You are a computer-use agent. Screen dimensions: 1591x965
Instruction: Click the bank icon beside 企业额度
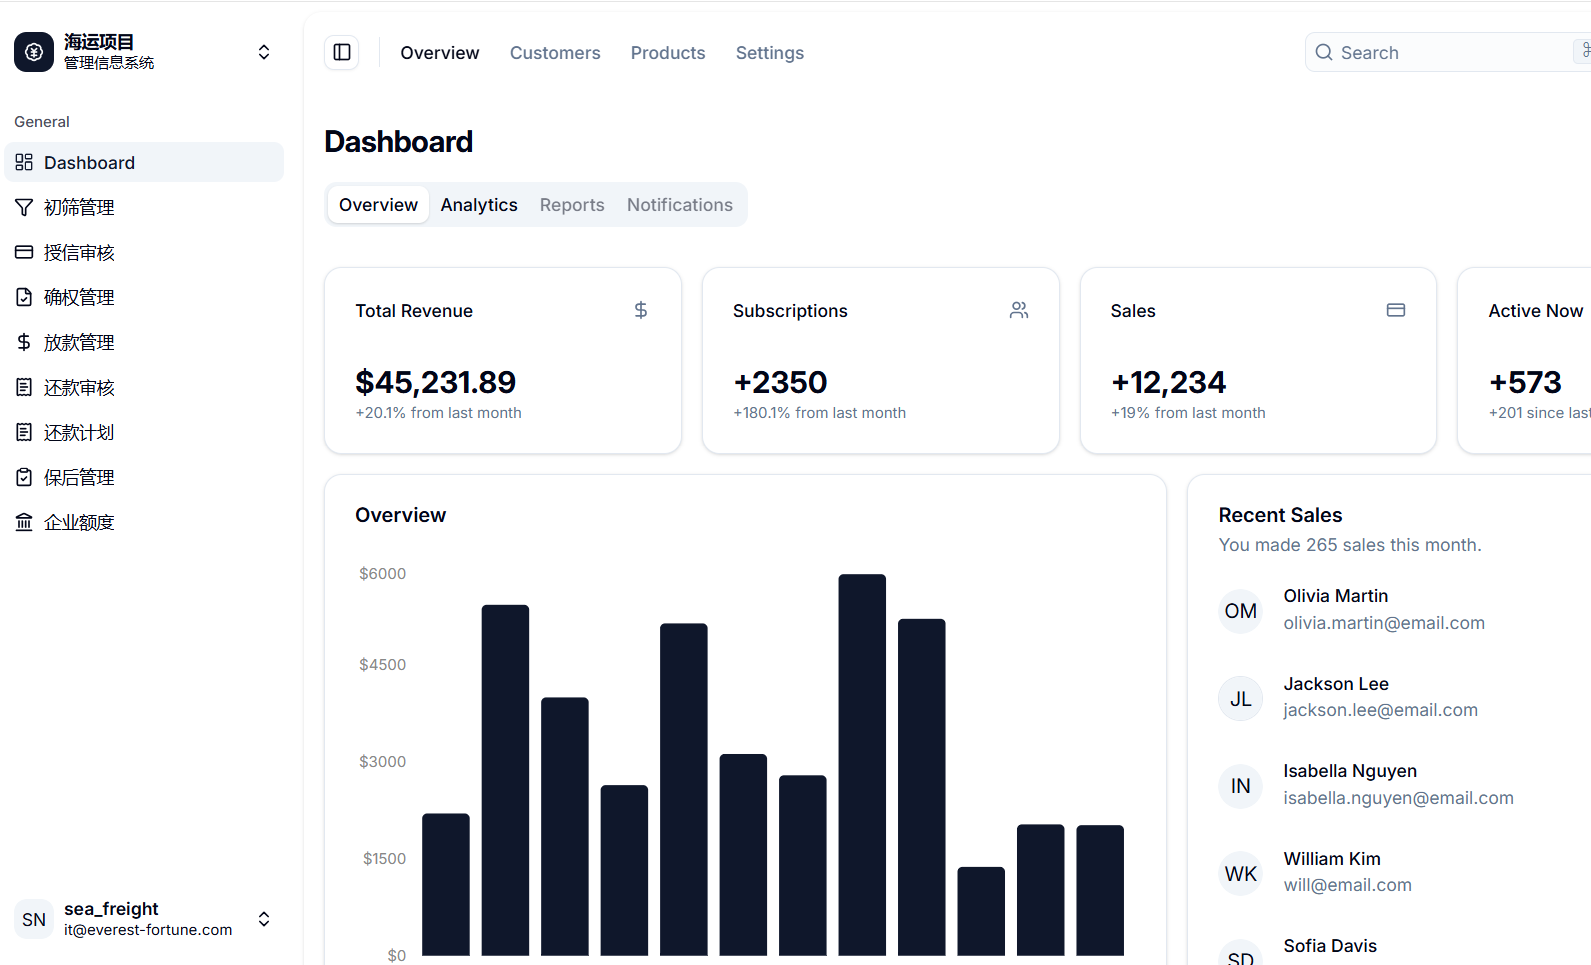24,522
